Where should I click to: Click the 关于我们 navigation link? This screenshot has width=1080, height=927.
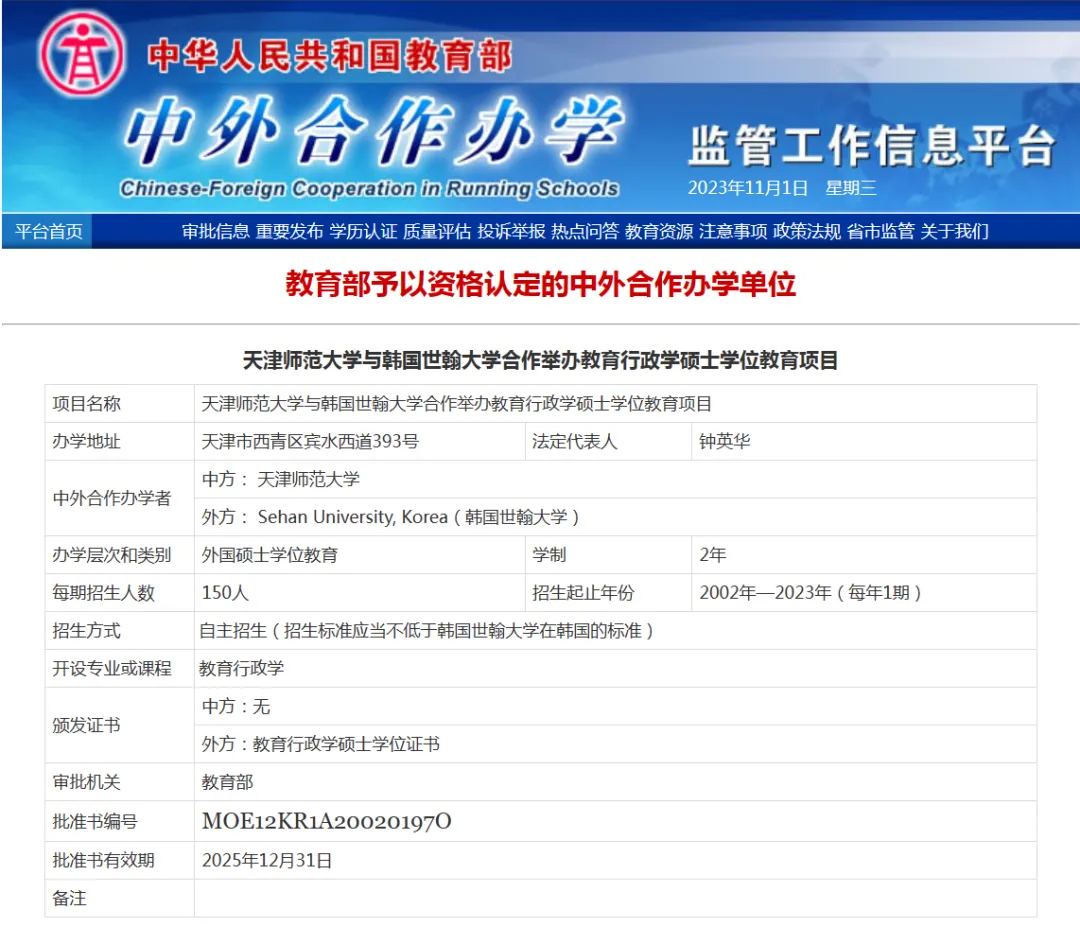point(955,231)
